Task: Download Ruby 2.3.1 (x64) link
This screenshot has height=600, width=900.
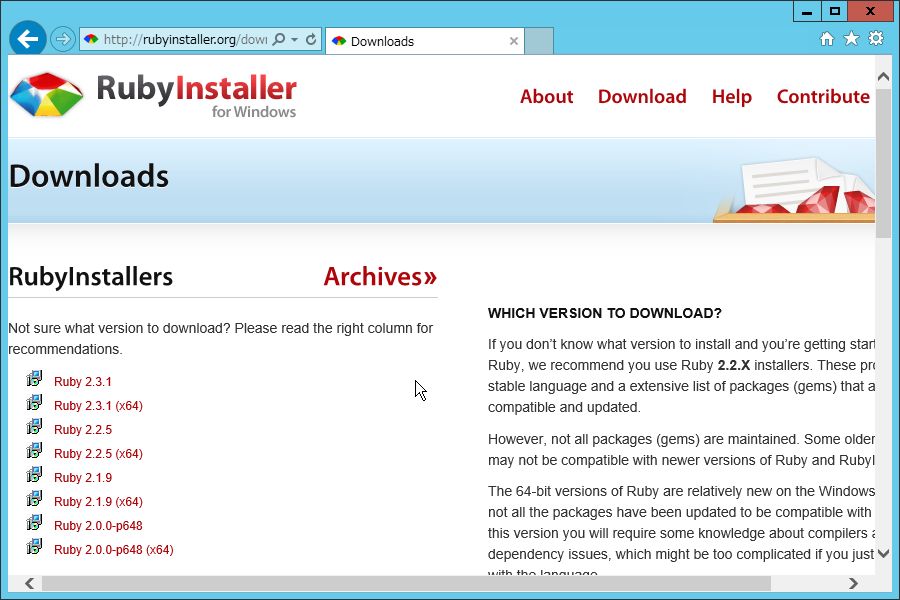Action: [98, 406]
